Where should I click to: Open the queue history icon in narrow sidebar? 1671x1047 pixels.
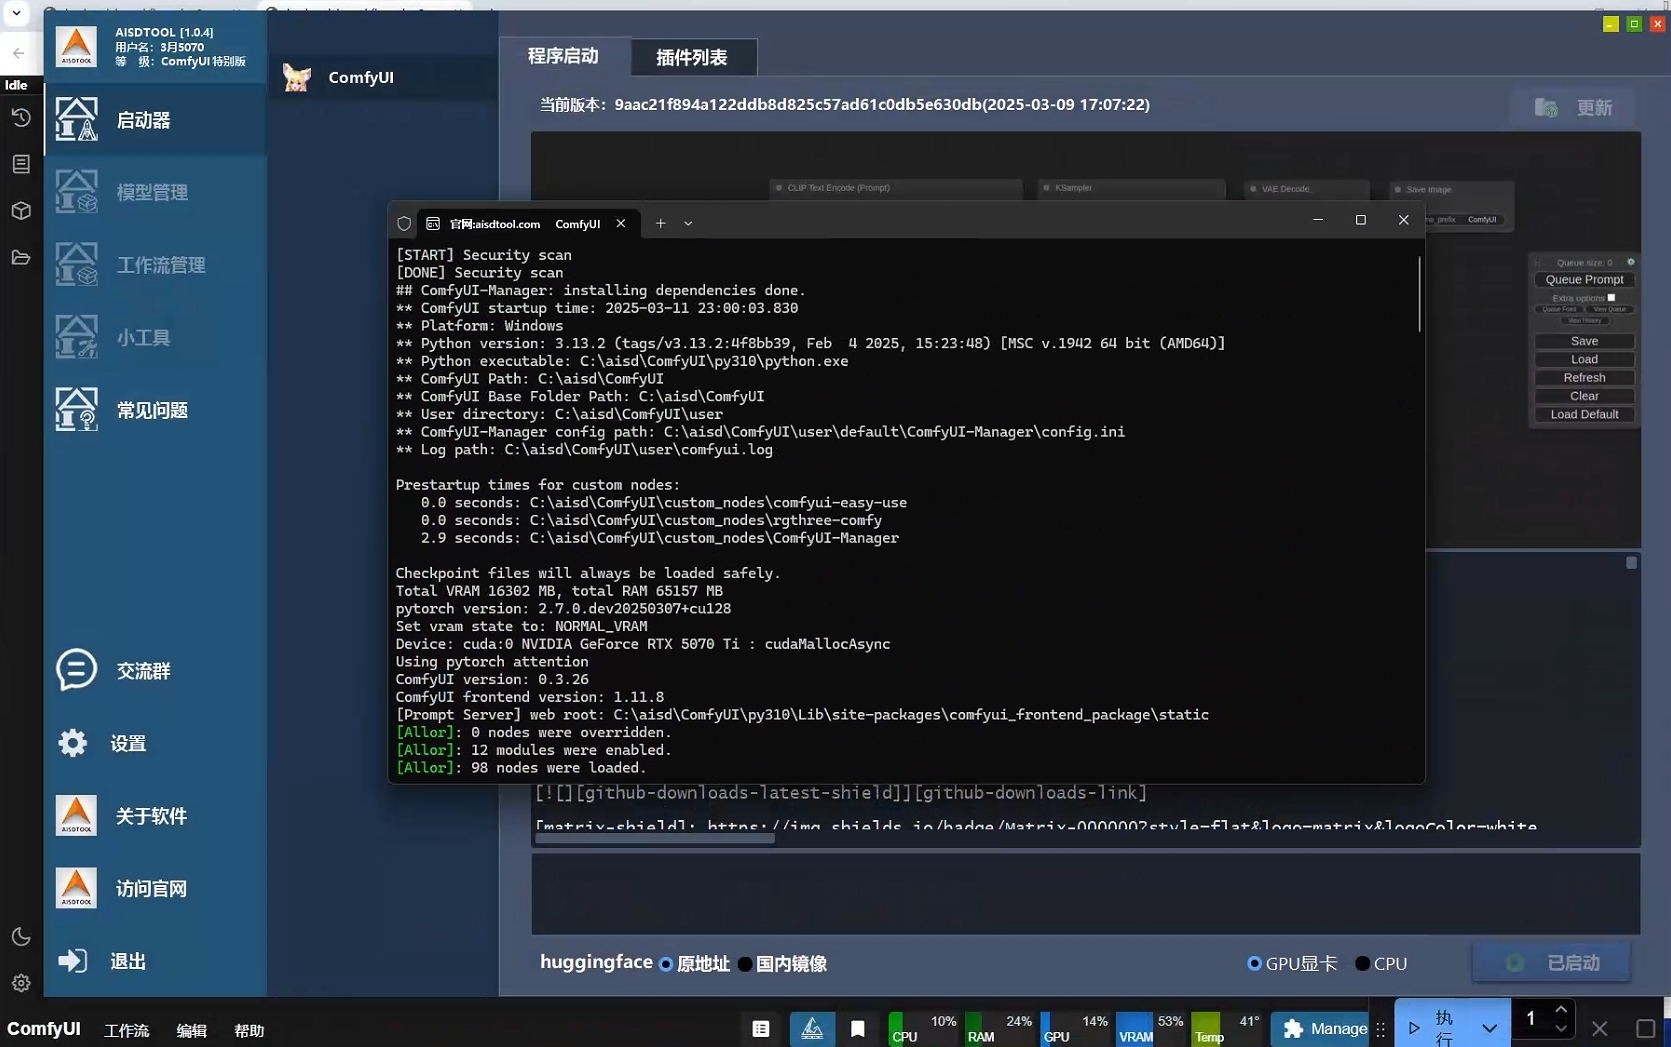21,118
